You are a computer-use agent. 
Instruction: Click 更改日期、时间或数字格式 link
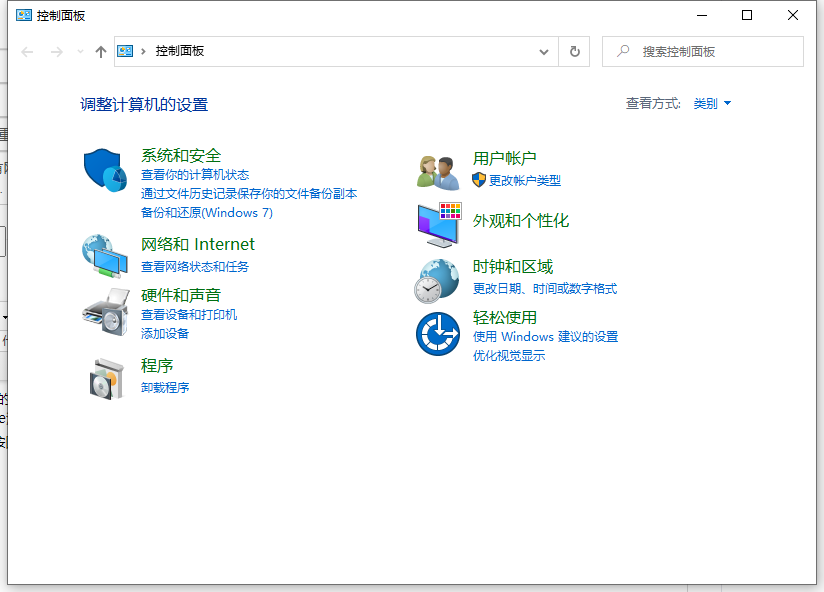545,289
